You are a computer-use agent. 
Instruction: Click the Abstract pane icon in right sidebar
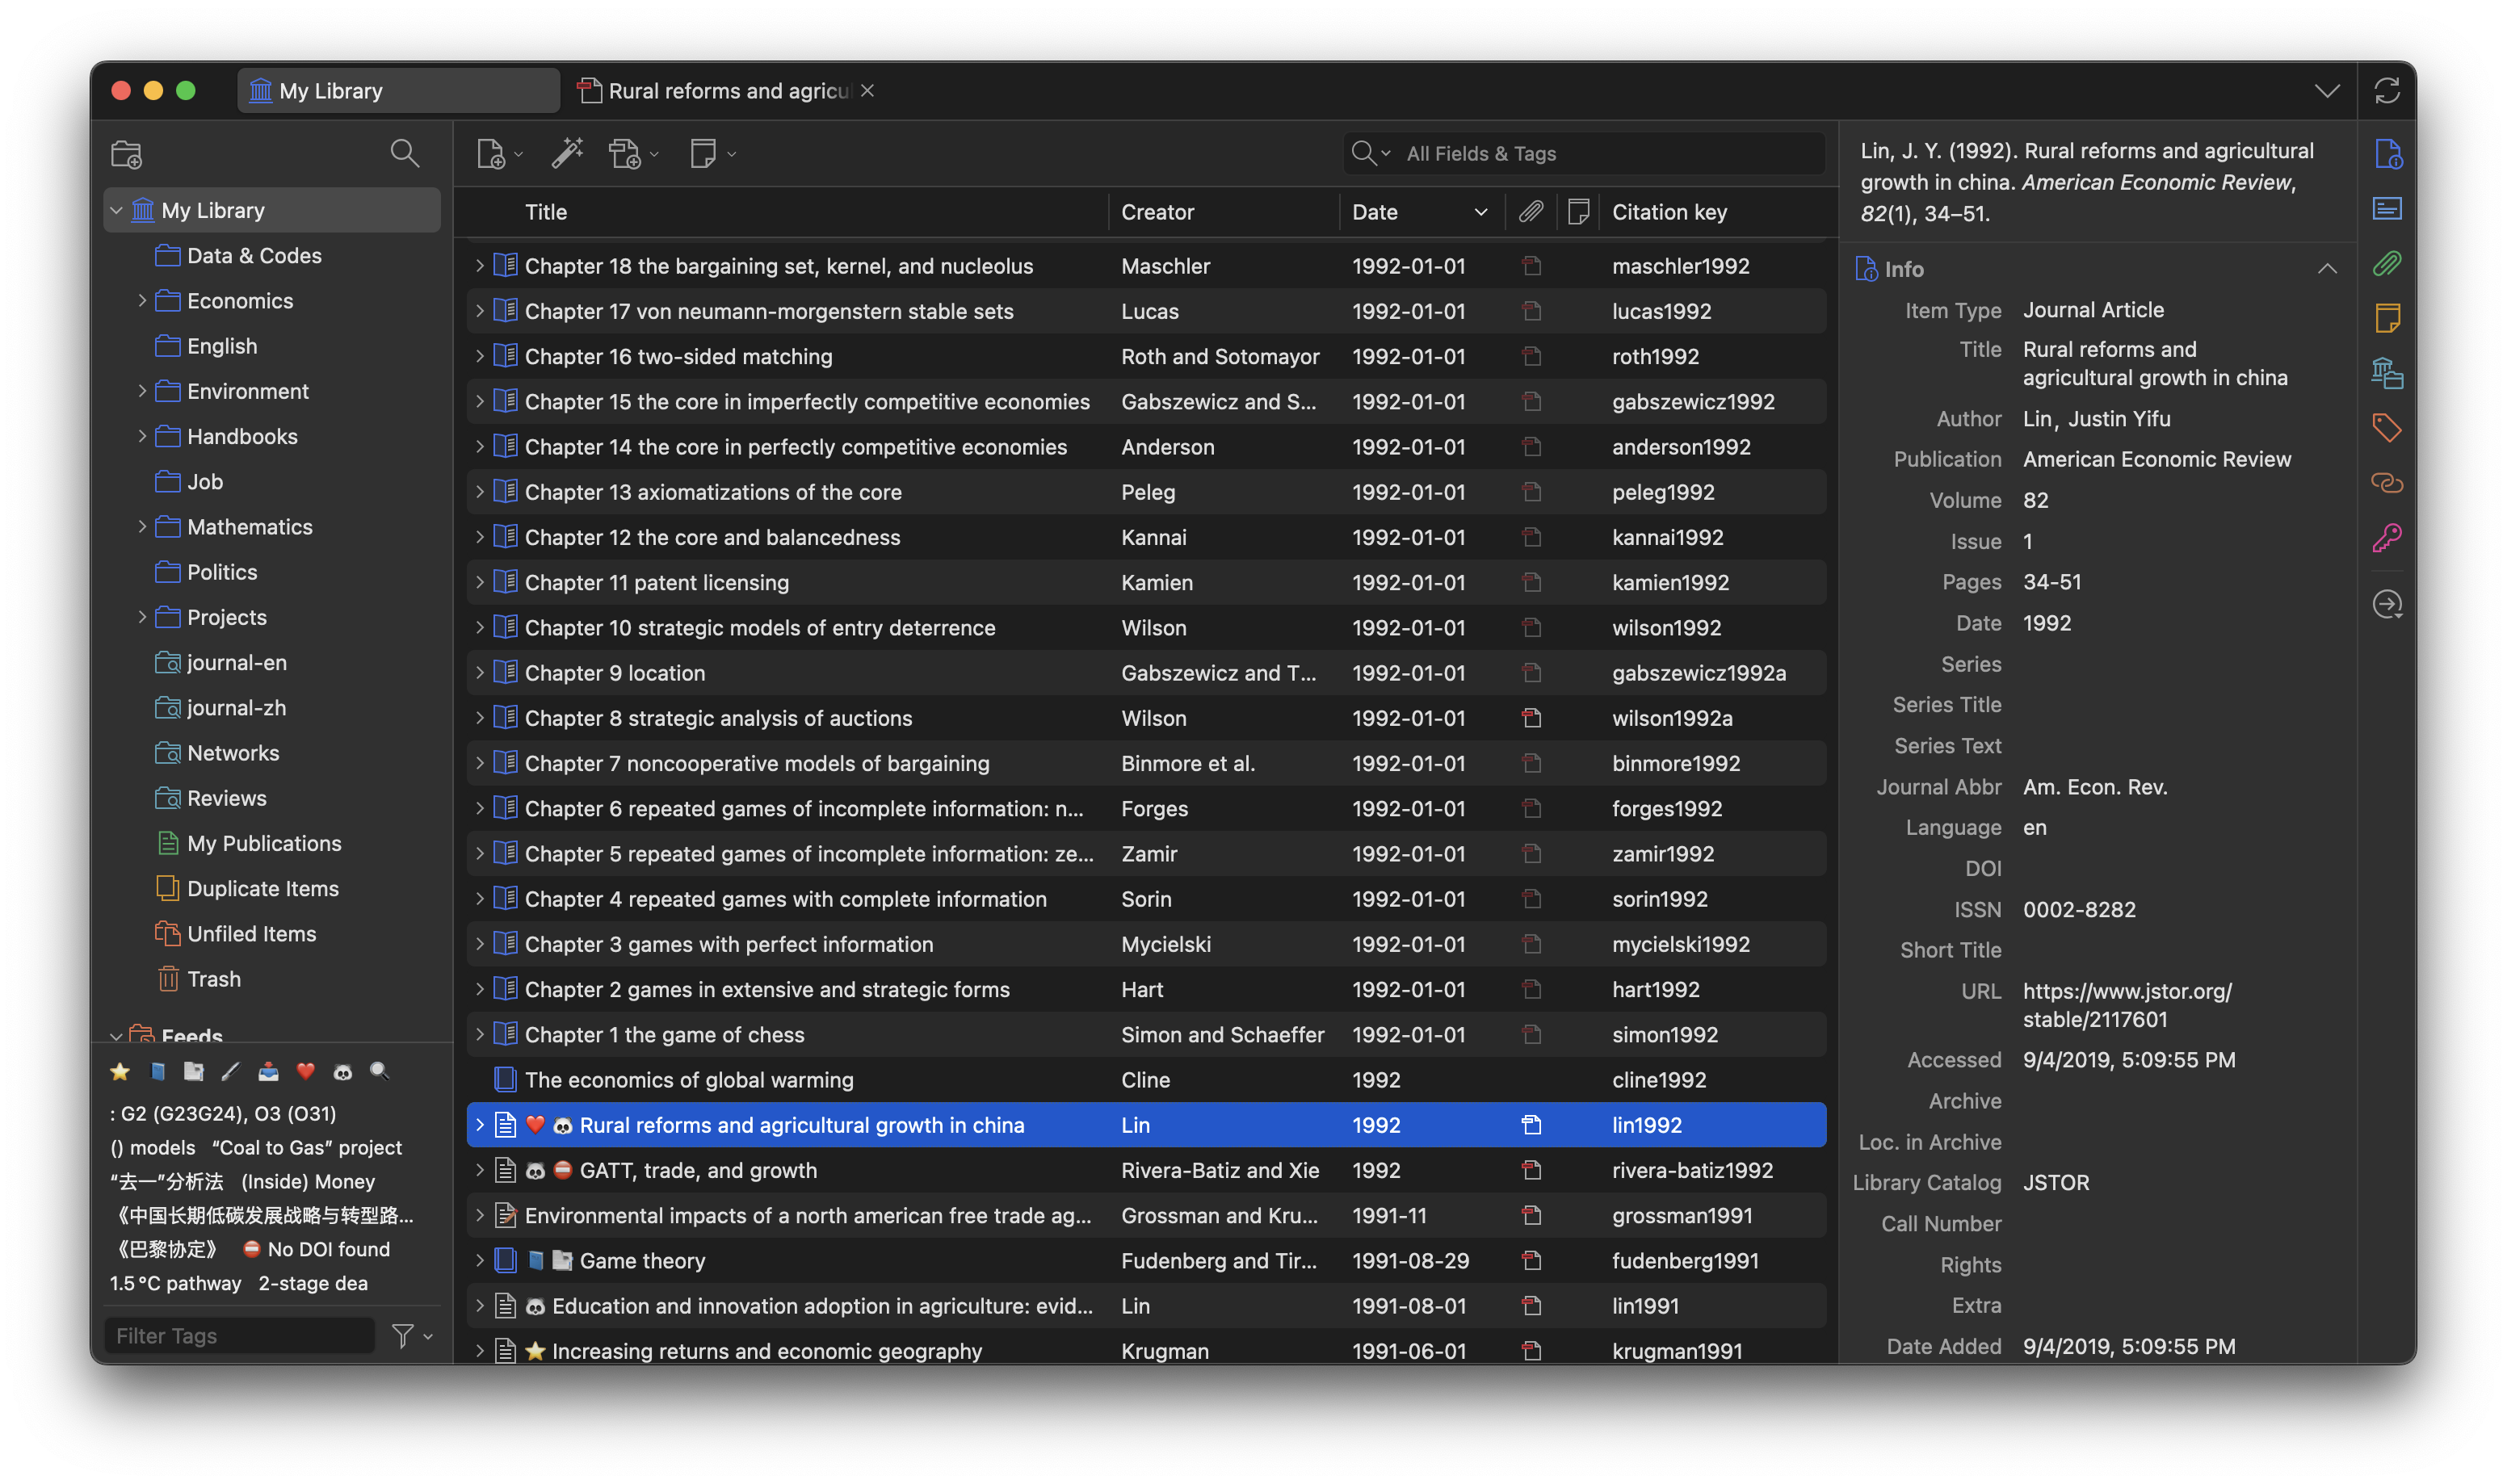tap(2386, 209)
